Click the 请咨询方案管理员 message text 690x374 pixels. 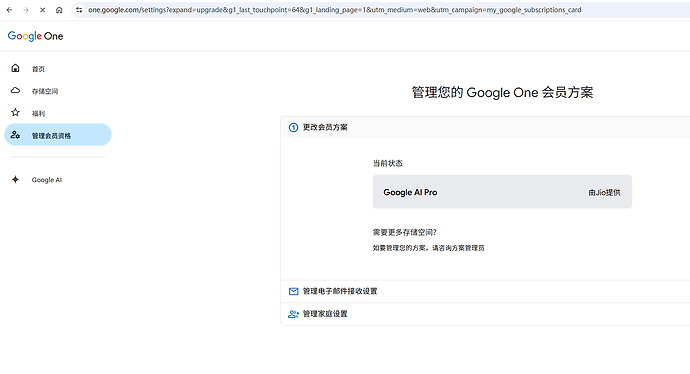tap(458, 248)
